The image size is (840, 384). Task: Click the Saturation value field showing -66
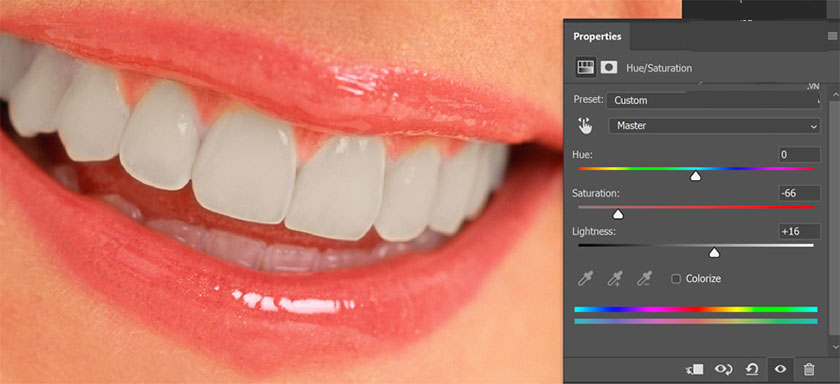pyautogui.click(x=799, y=193)
